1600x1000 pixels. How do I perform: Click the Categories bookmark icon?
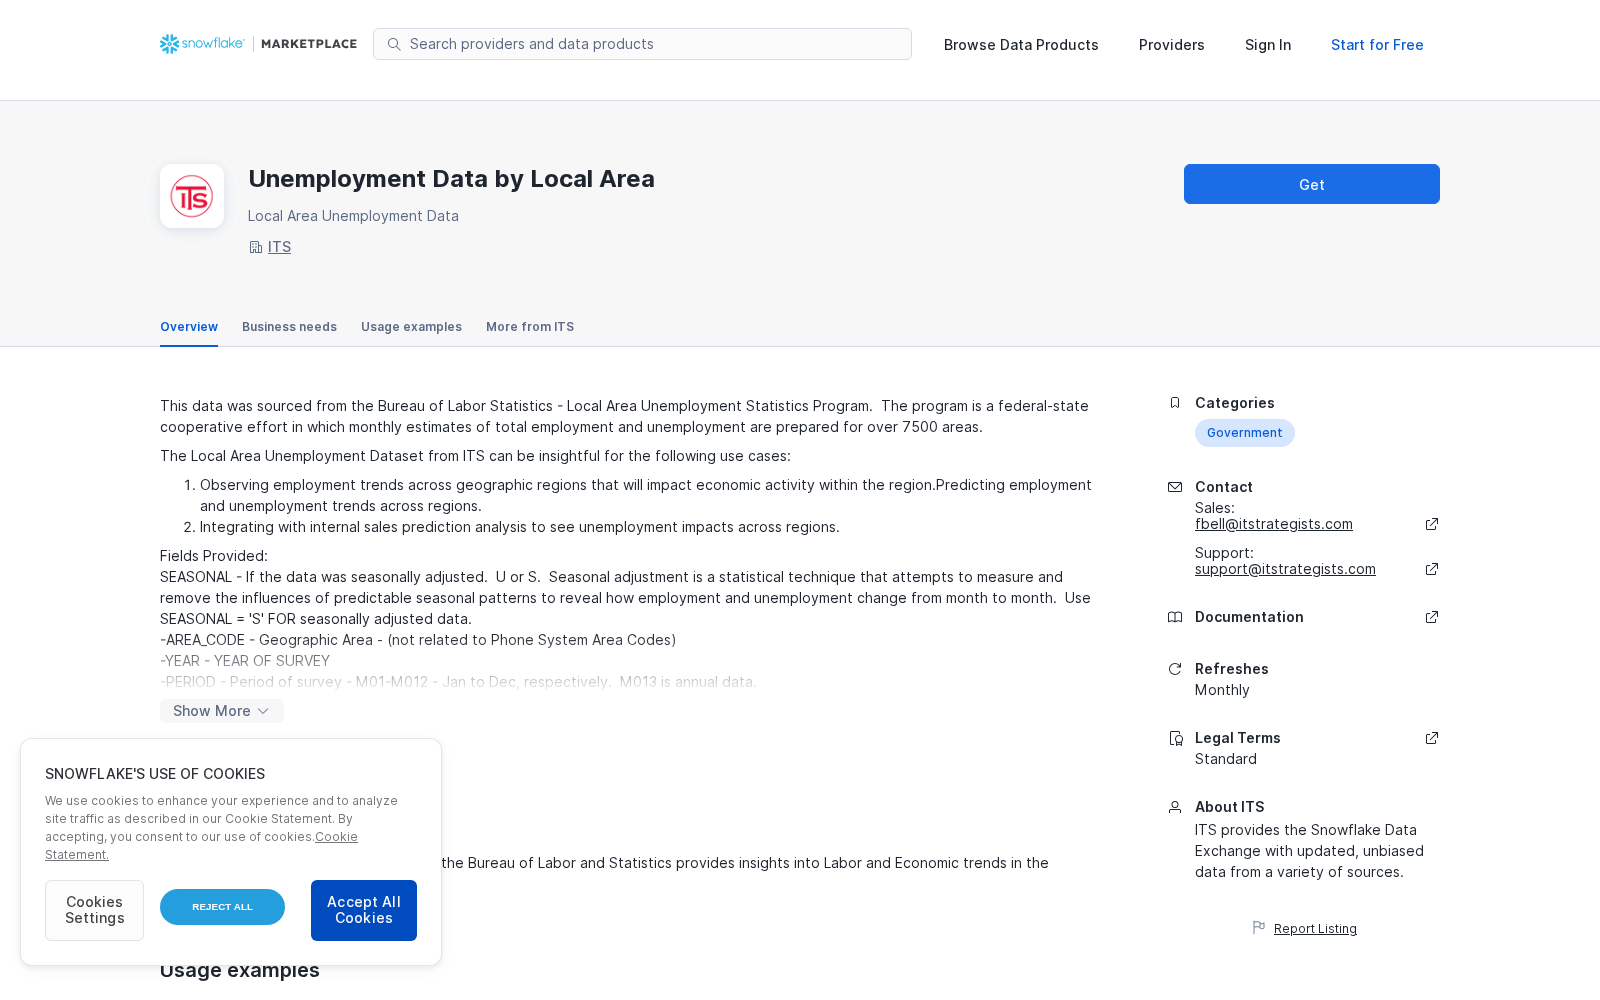1175,403
